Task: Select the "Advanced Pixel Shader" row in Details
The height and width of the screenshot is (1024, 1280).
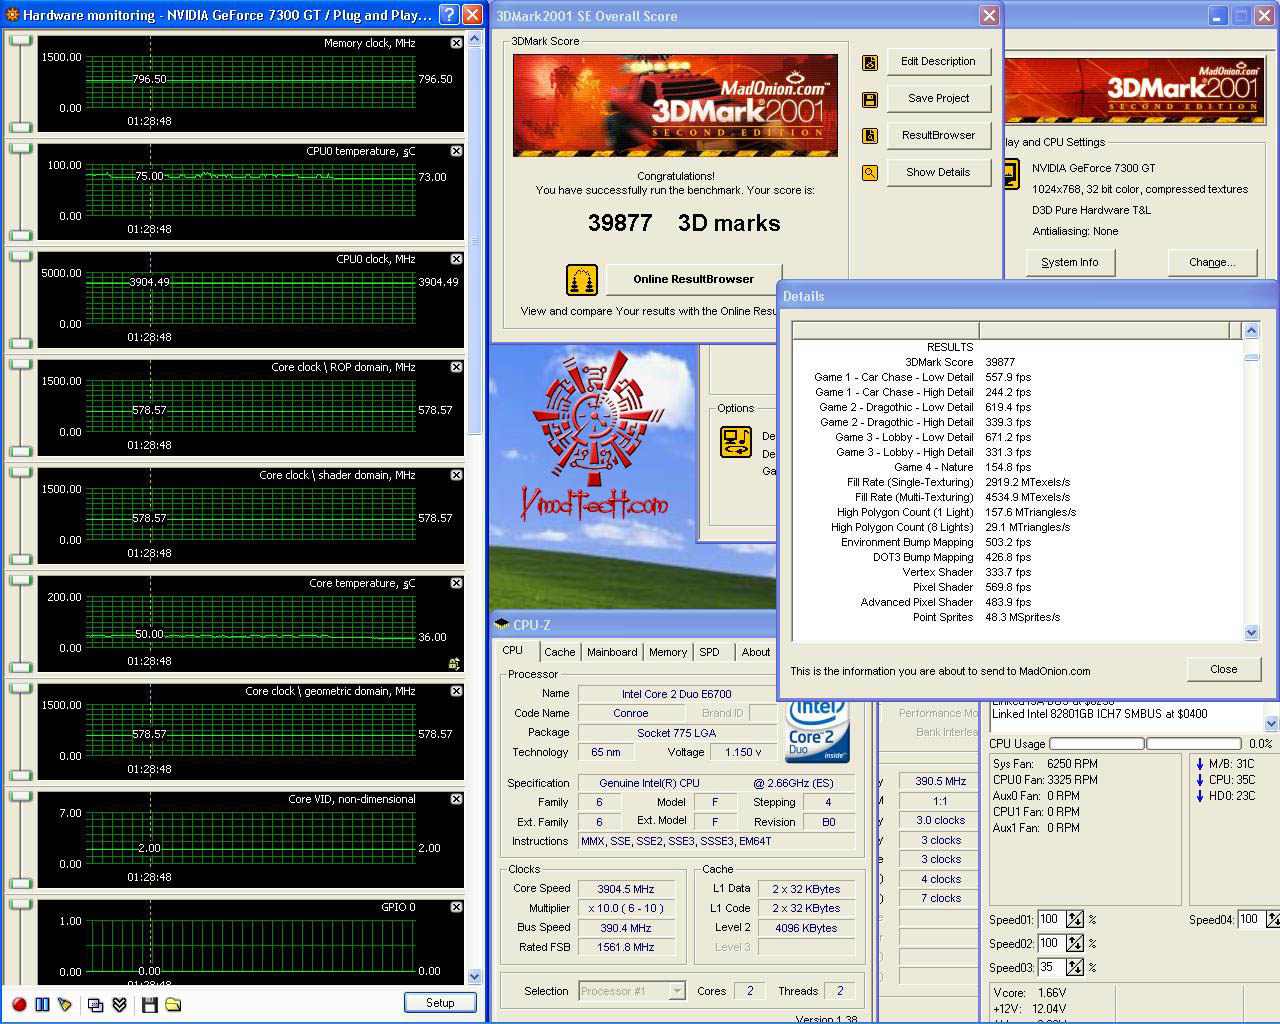Action: [1018, 602]
